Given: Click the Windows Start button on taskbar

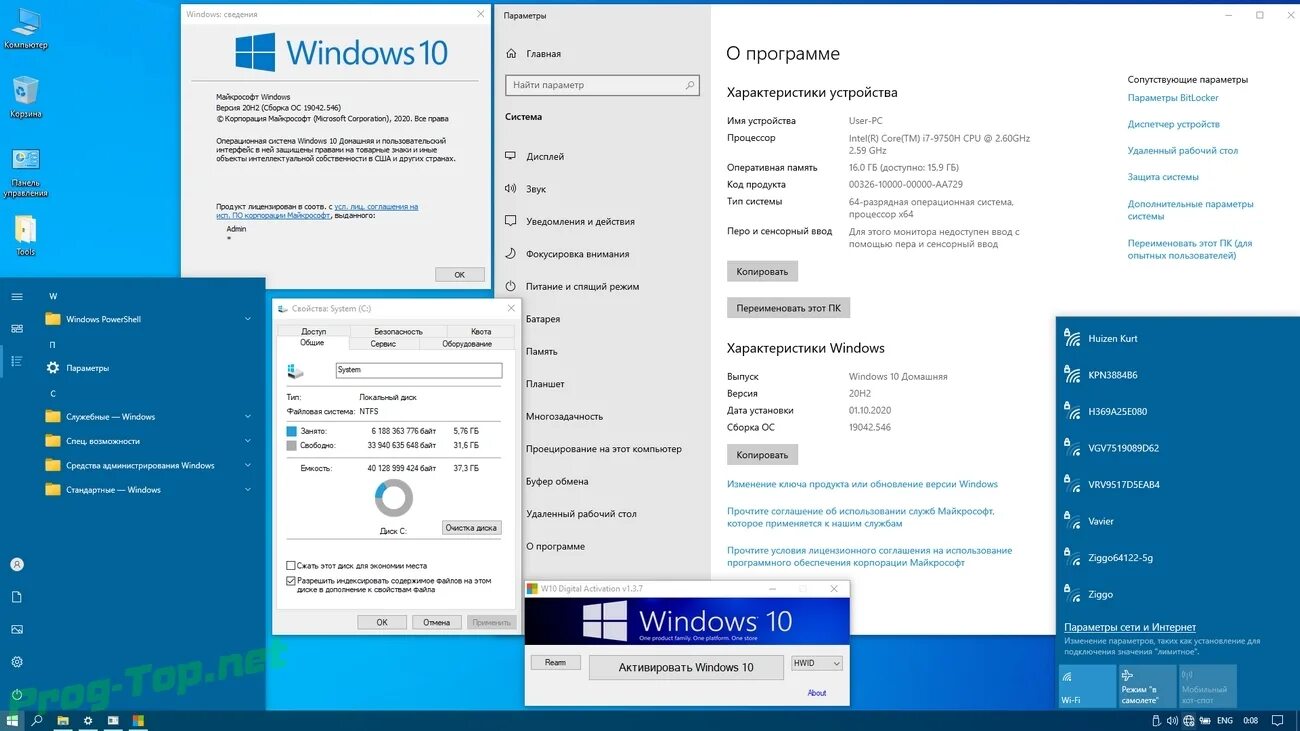Looking at the screenshot, I should click(13, 720).
